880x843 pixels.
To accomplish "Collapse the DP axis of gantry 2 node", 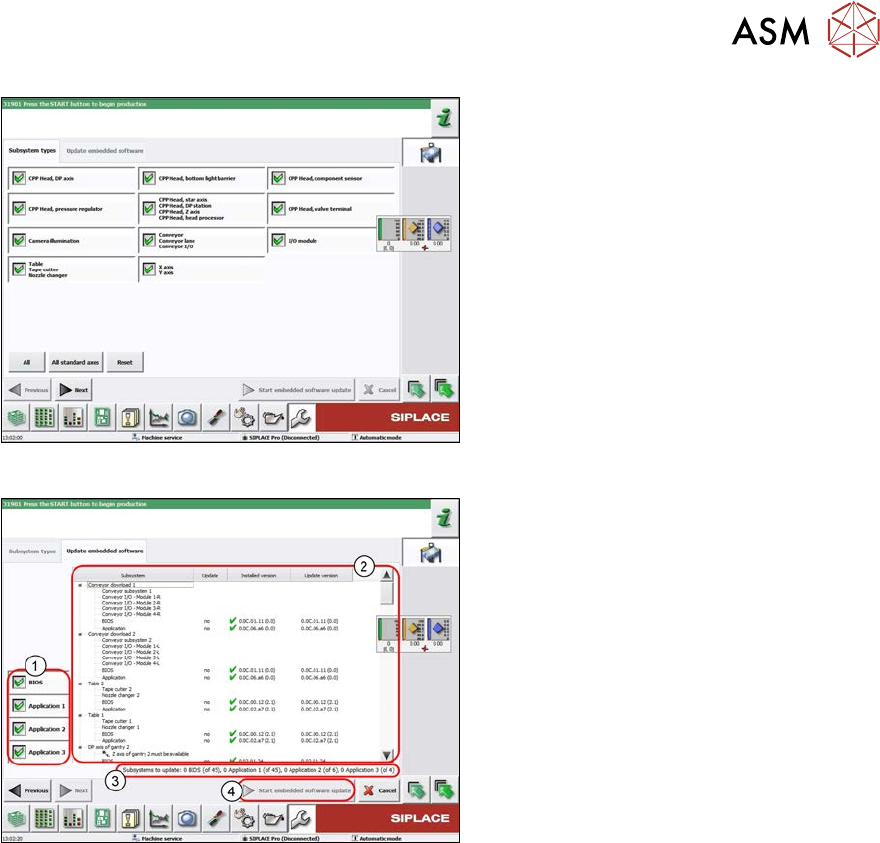I will point(80,748).
